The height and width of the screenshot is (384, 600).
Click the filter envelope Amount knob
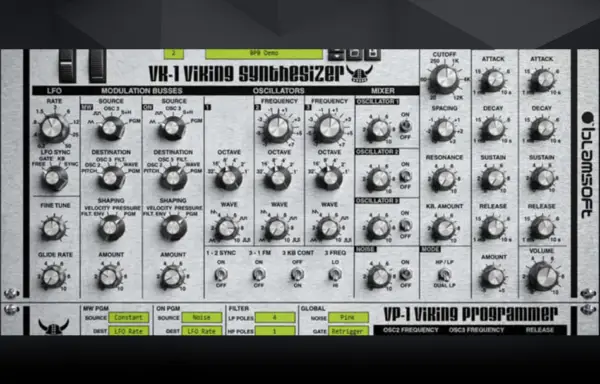[x=494, y=277]
